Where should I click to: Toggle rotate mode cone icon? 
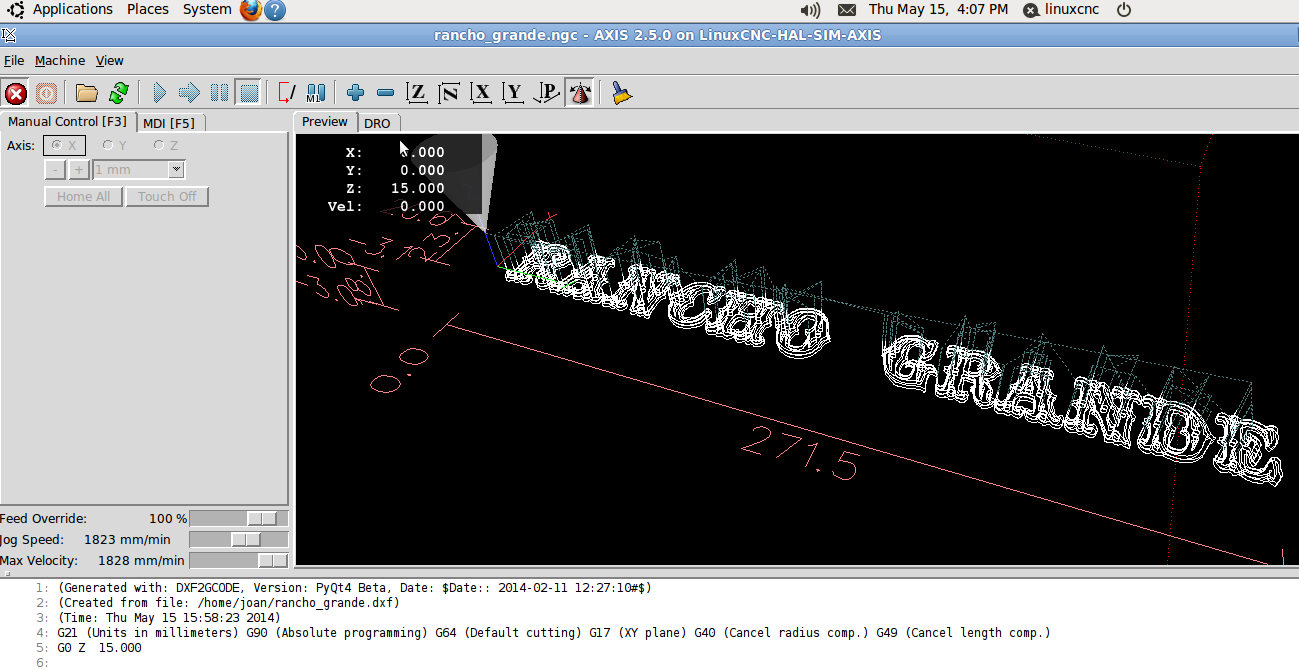point(579,94)
